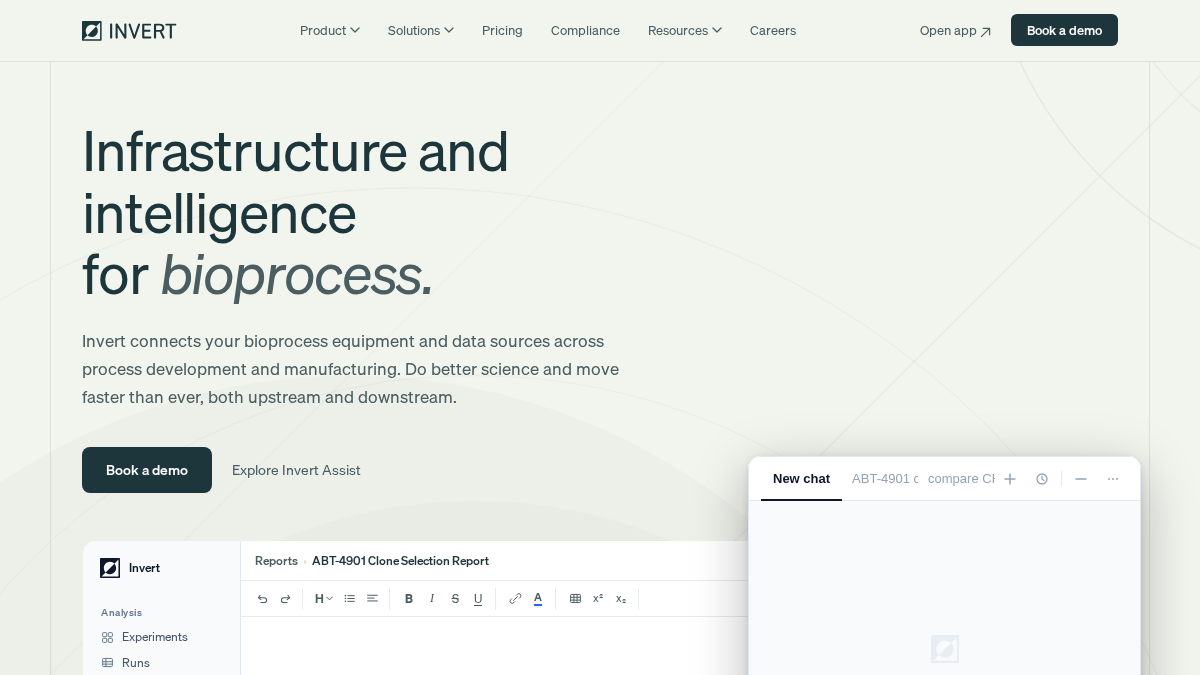
Task: Click Book a demo in the hero section
Action: click(147, 470)
